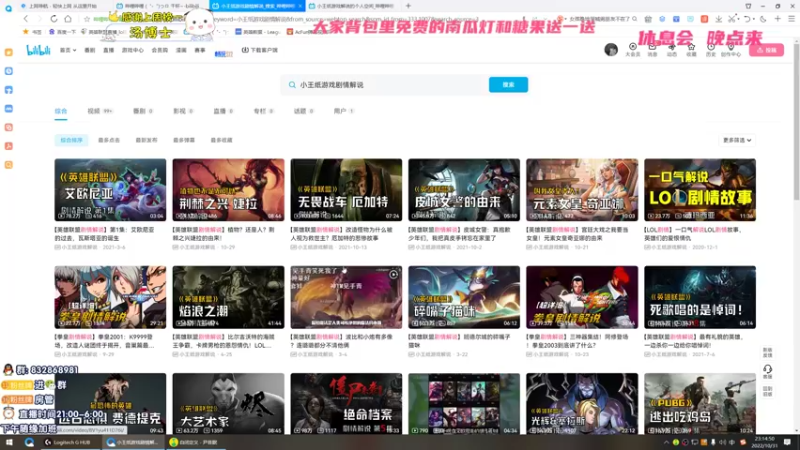
Task: Sort results by 最多点击
Action: [109, 140]
